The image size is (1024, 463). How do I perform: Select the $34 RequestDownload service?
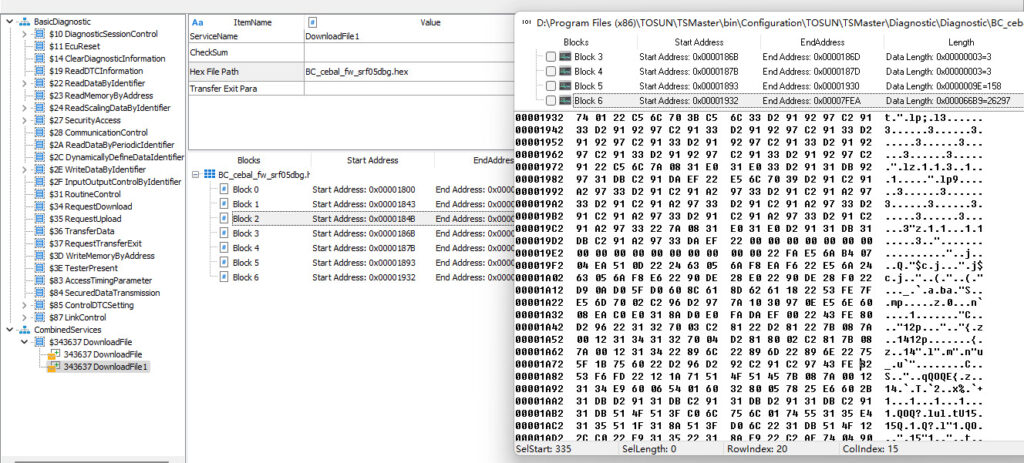click(89, 206)
